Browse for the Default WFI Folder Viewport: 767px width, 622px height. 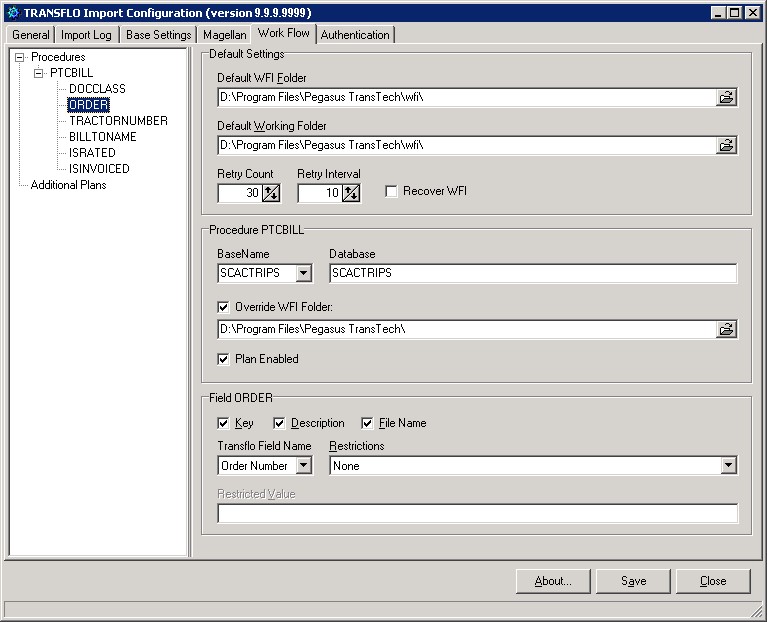coord(726,97)
